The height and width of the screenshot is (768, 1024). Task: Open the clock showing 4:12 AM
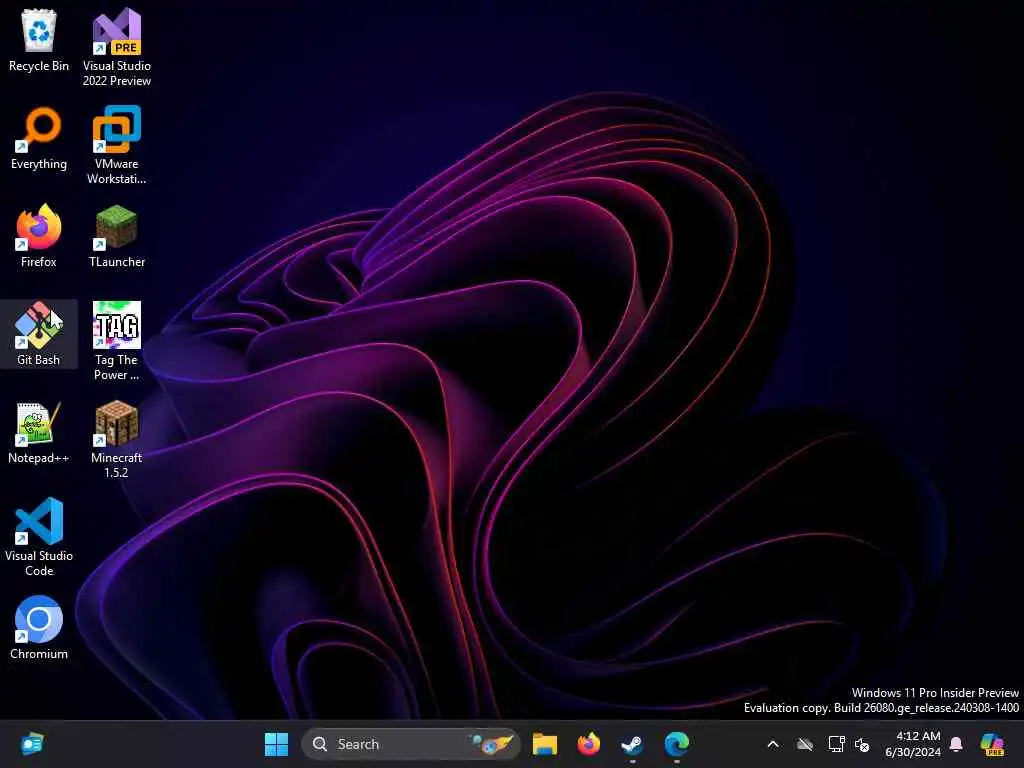pos(913,744)
